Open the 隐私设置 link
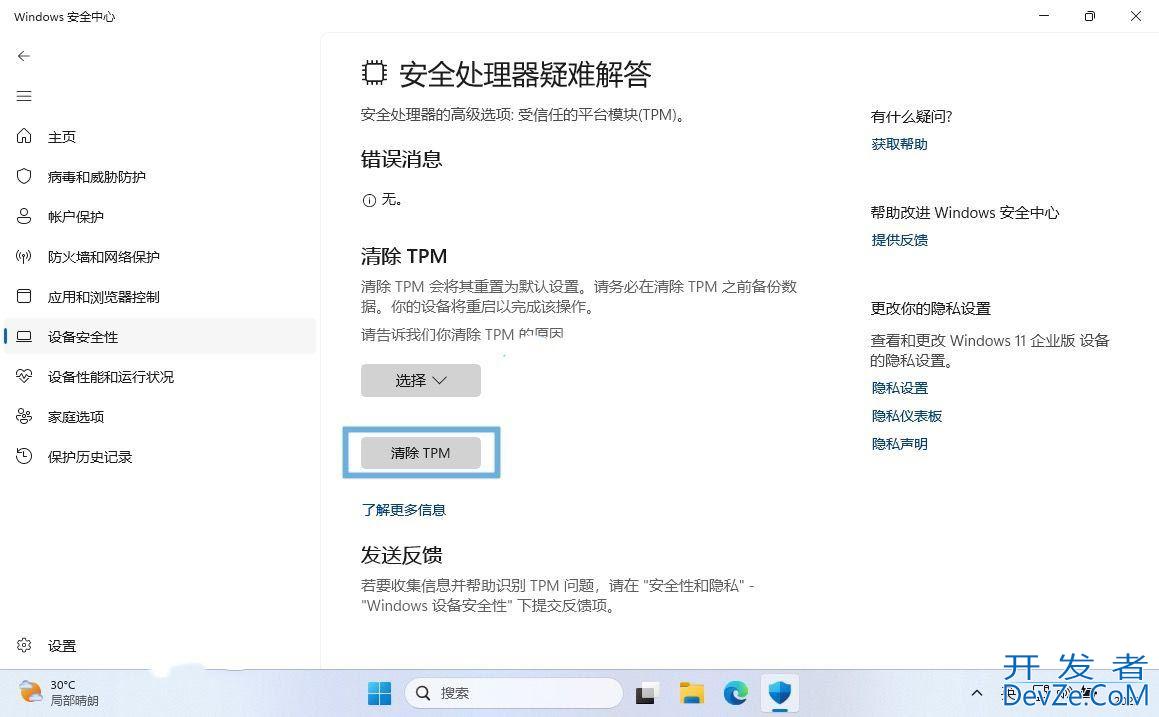 pos(899,387)
